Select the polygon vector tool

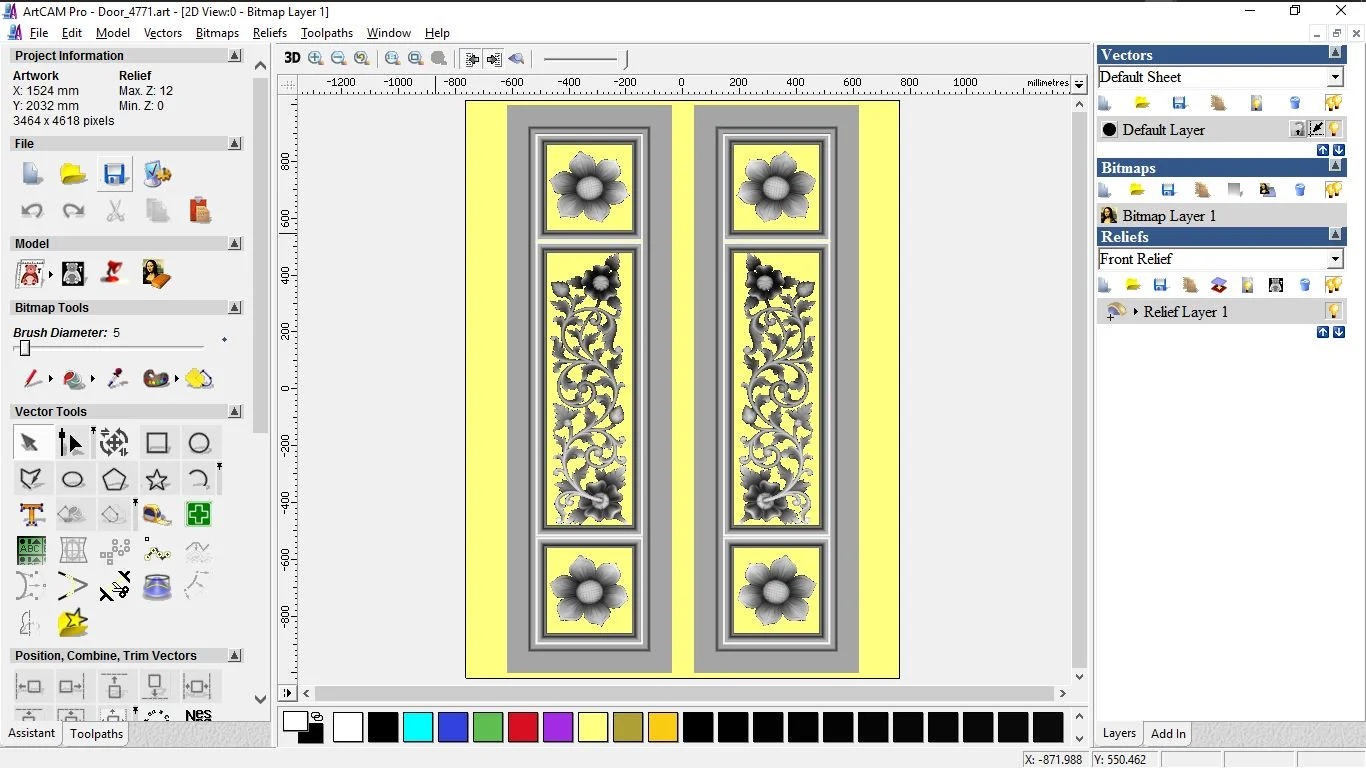[115, 479]
